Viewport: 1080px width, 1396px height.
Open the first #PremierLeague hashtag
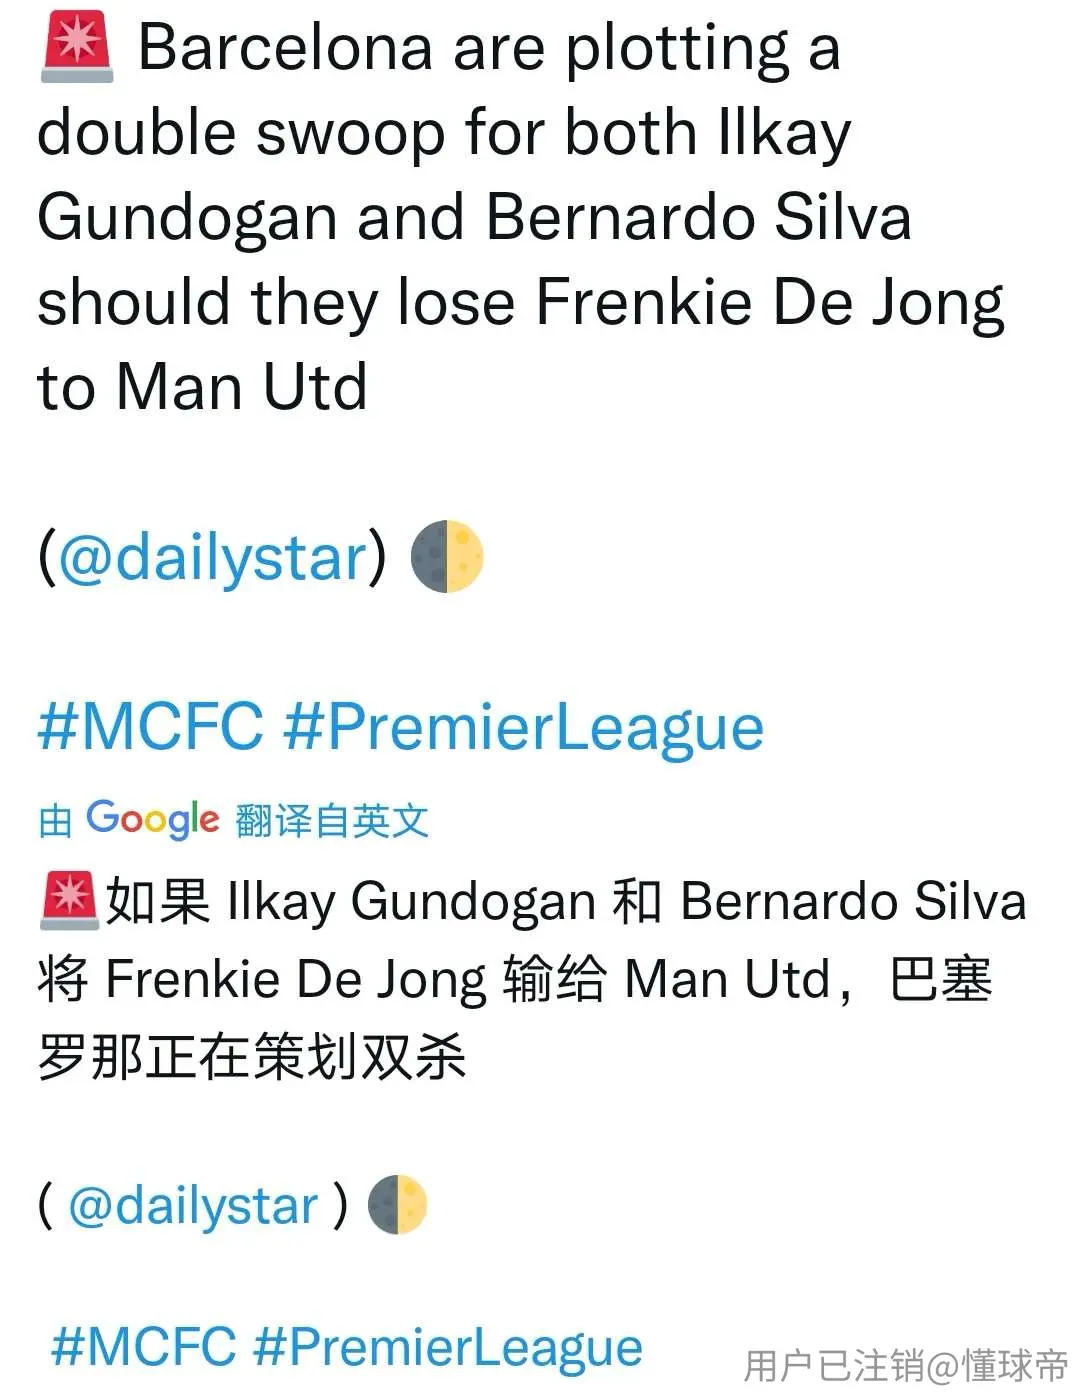[523, 728]
